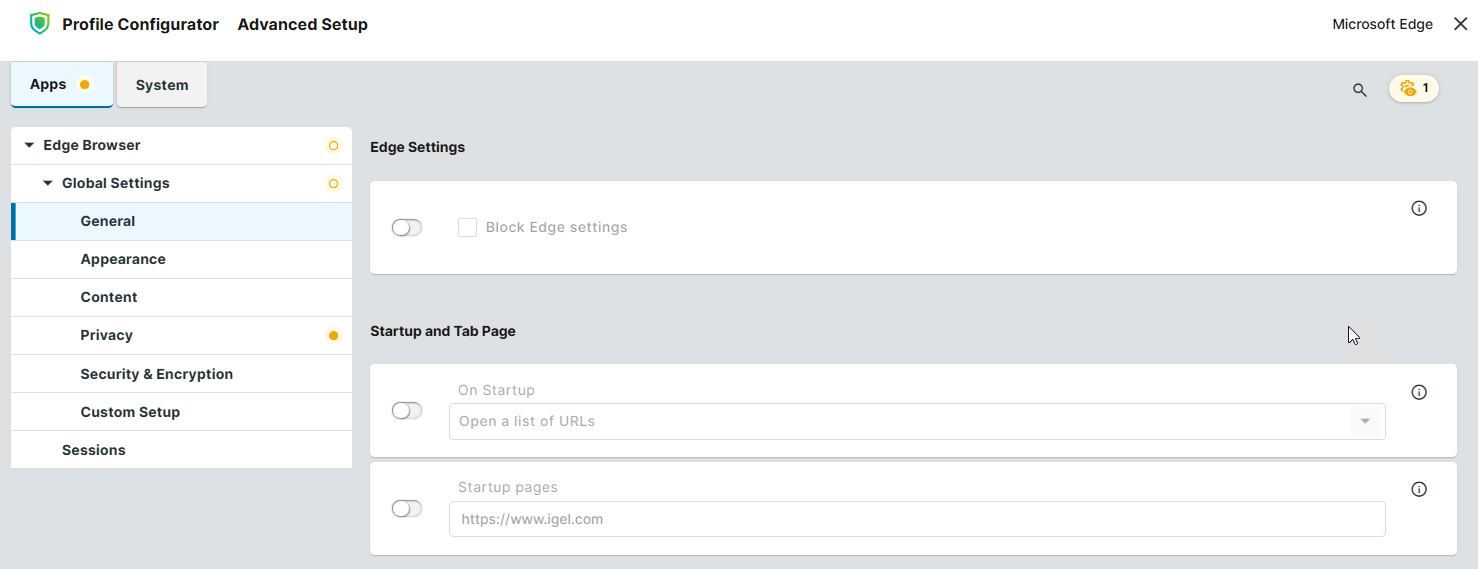Open the search magnifier icon

pyautogui.click(x=1359, y=90)
